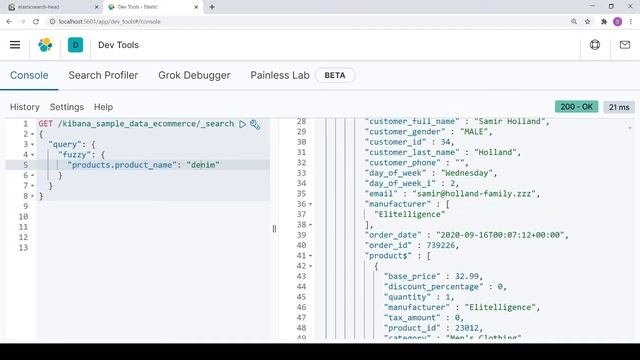Open the Chrome profile avatar
This screenshot has height=360, width=640.
click(618, 22)
